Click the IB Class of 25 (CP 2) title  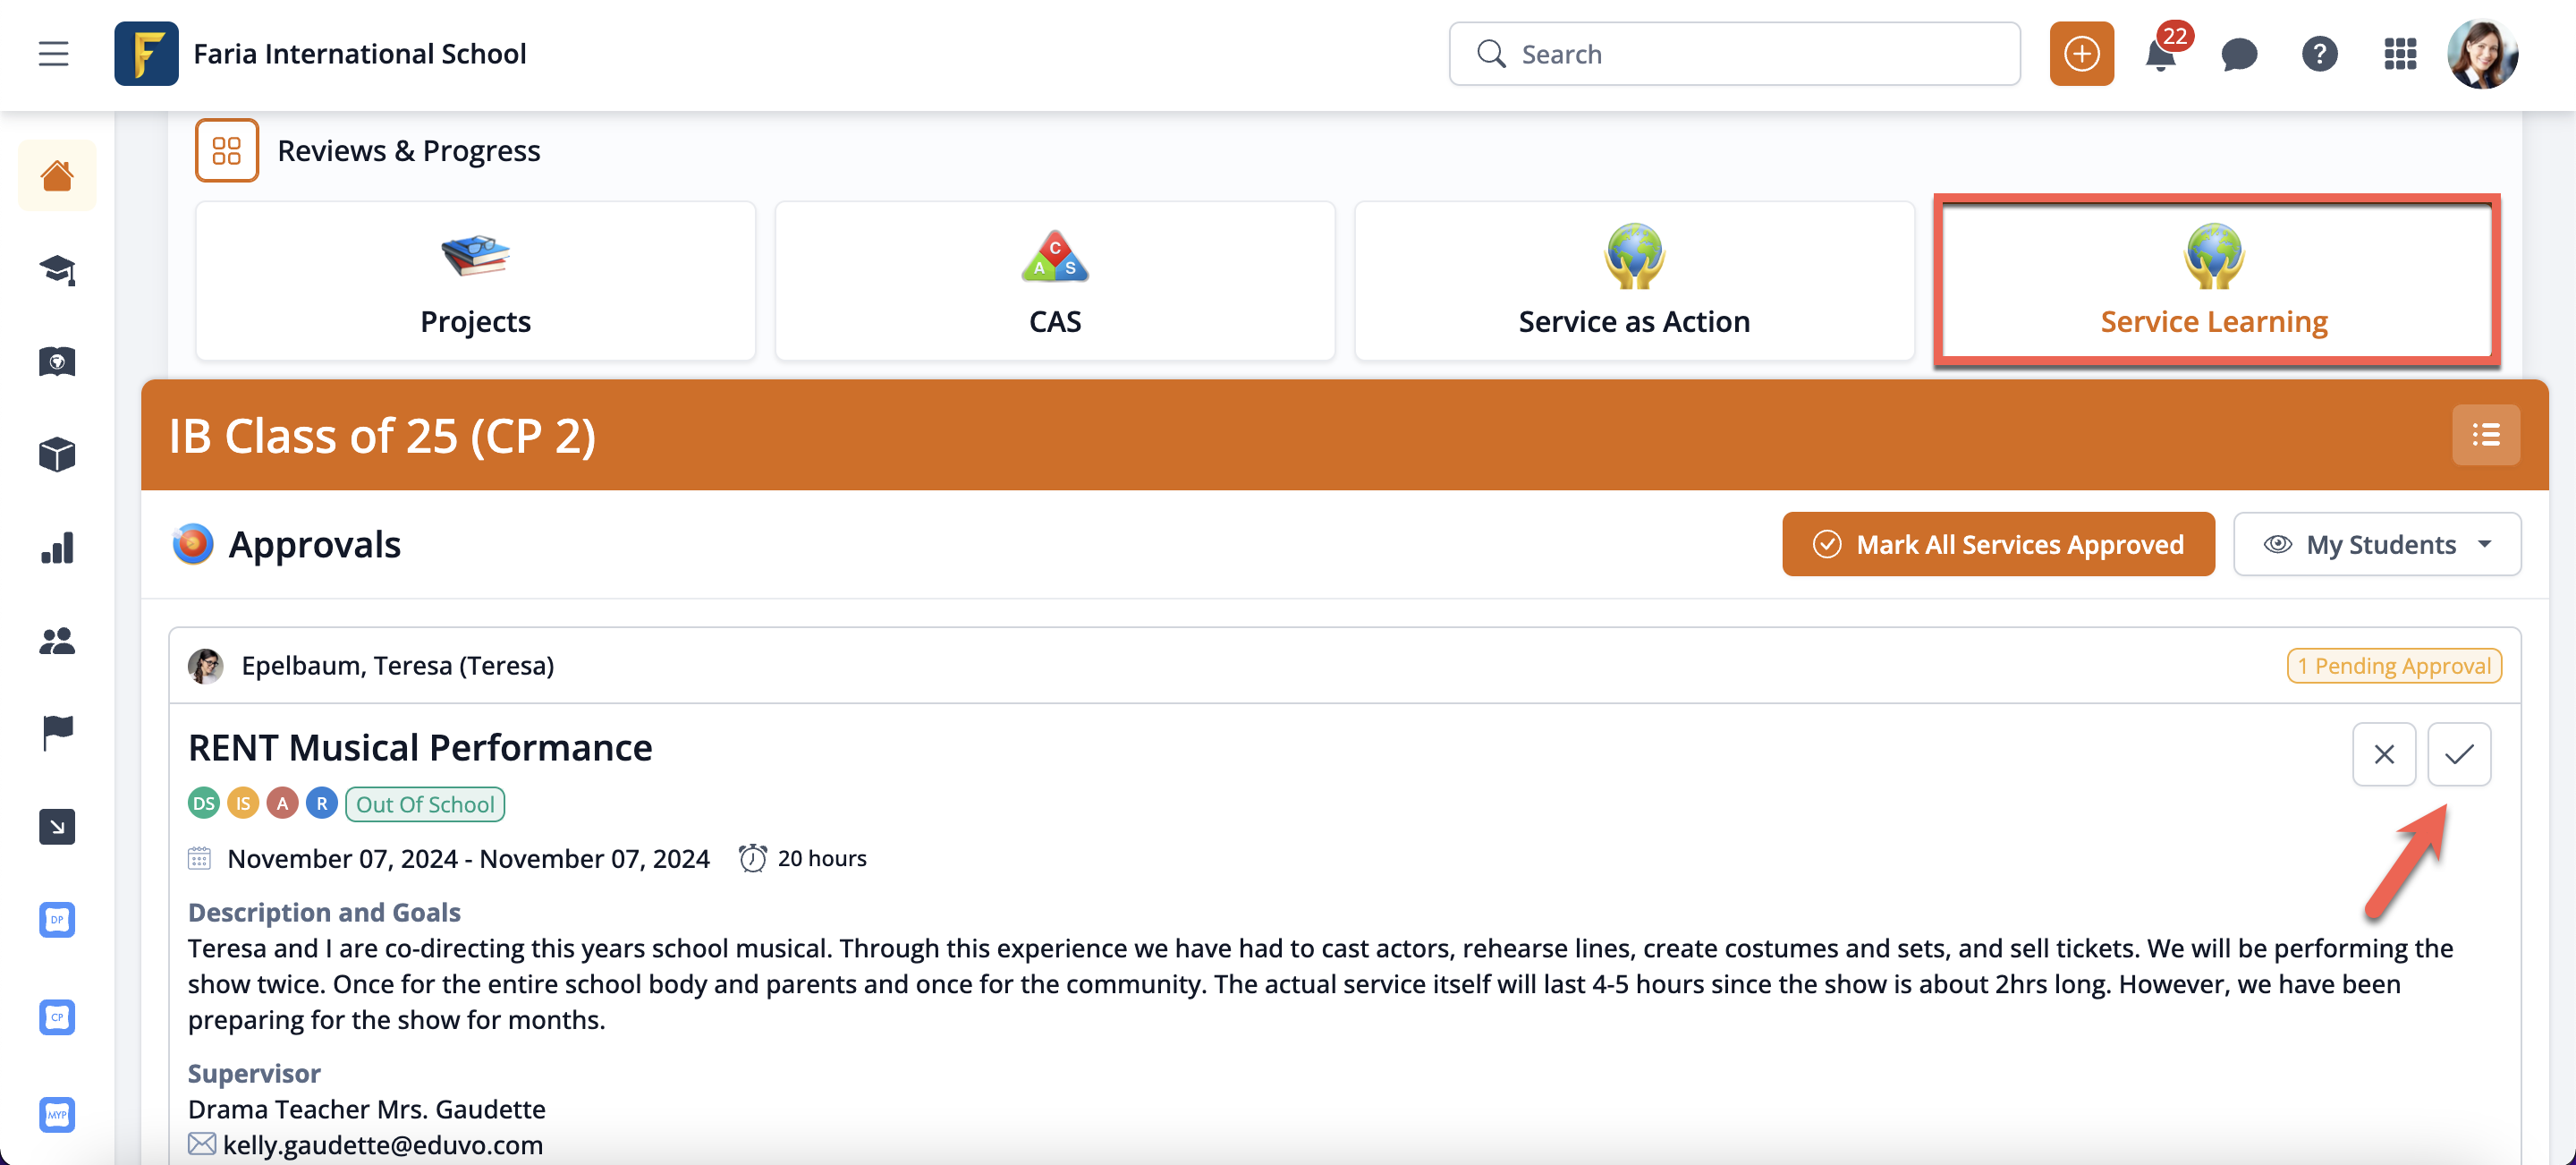pos(382,436)
